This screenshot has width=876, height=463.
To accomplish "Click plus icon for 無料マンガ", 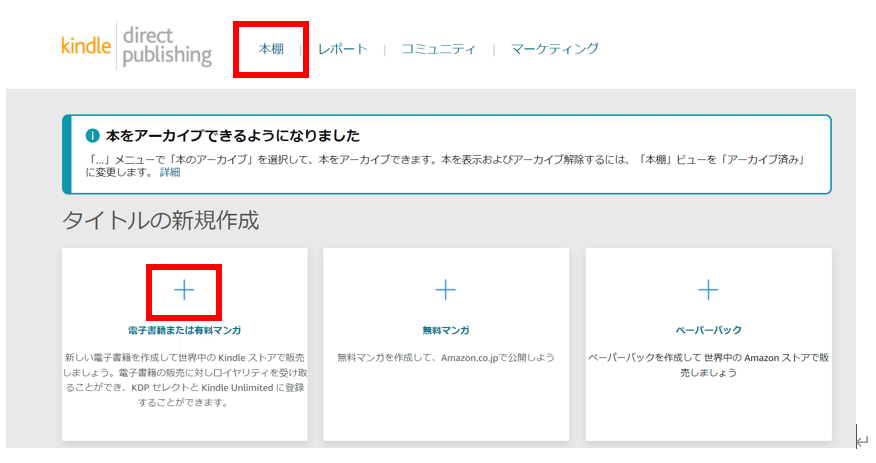I will (x=445, y=290).
